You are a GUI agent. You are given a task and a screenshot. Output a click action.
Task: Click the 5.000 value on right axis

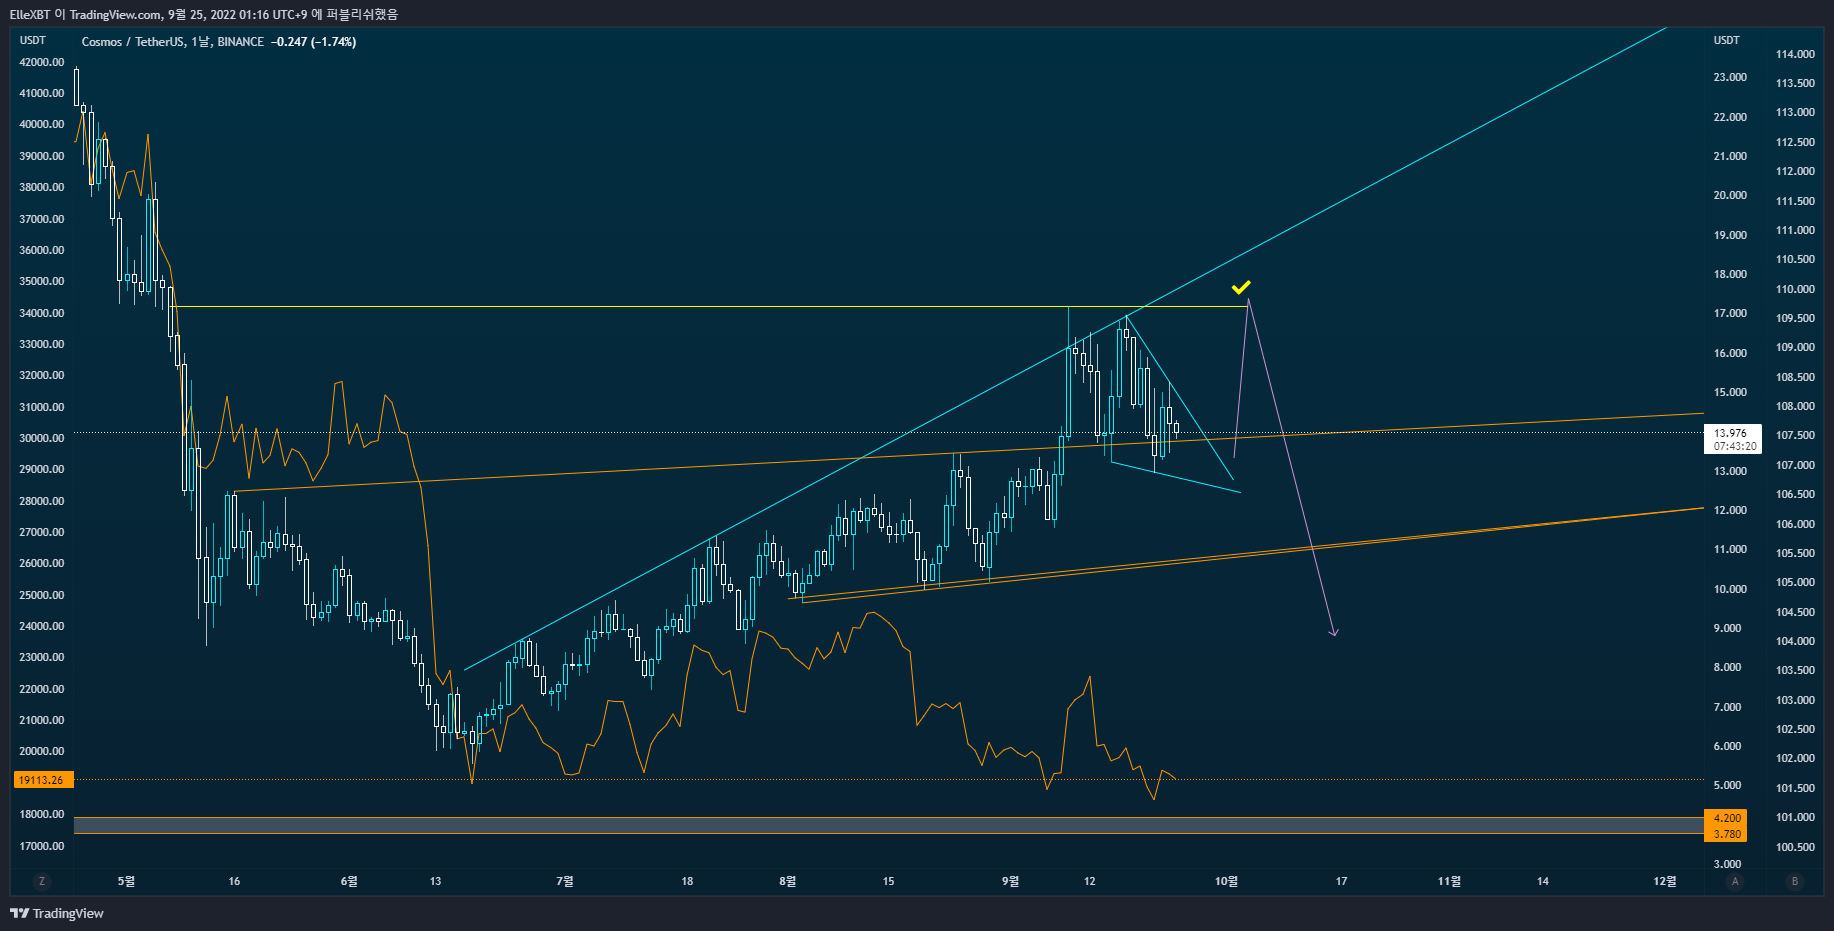pyautogui.click(x=1727, y=785)
